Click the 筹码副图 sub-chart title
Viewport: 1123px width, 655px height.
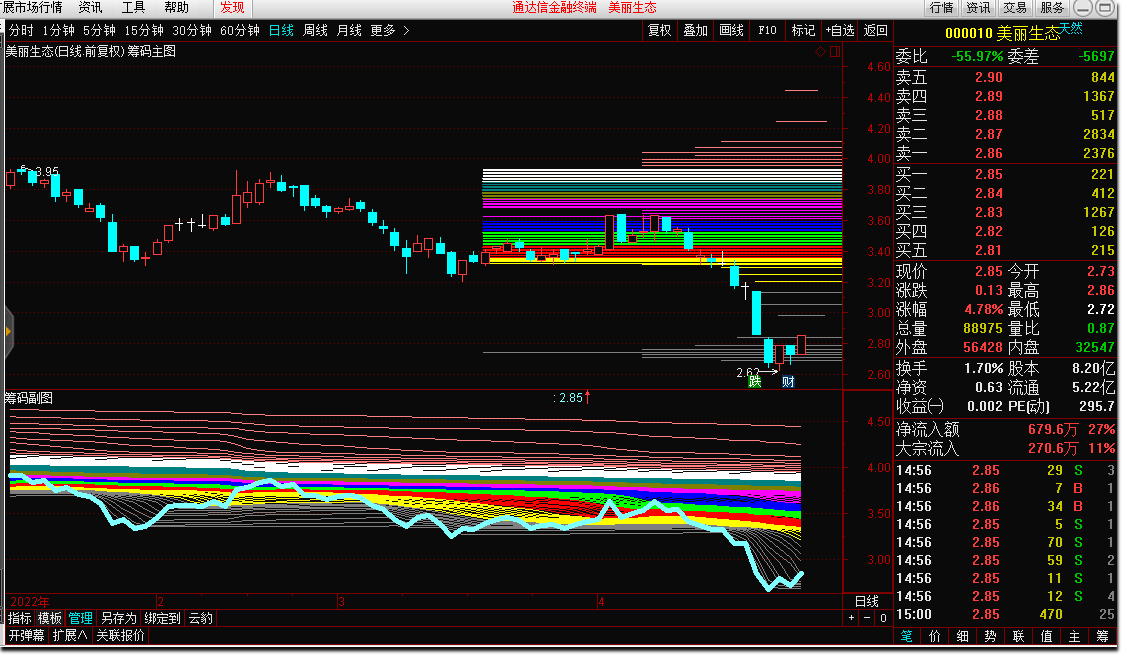point(29,398)
